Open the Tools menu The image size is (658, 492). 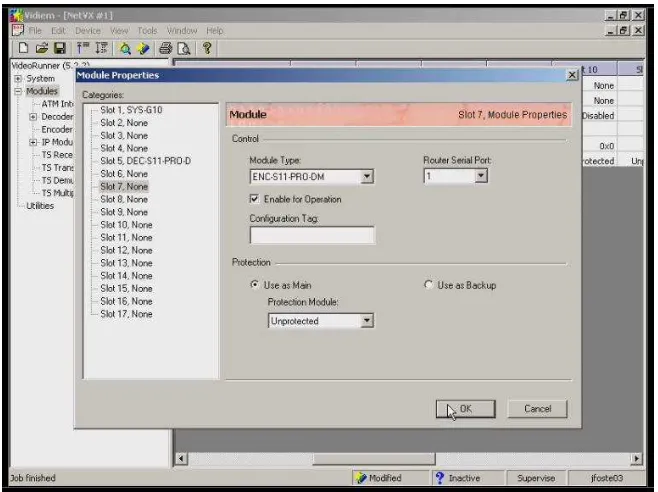(x=147, y=31)
